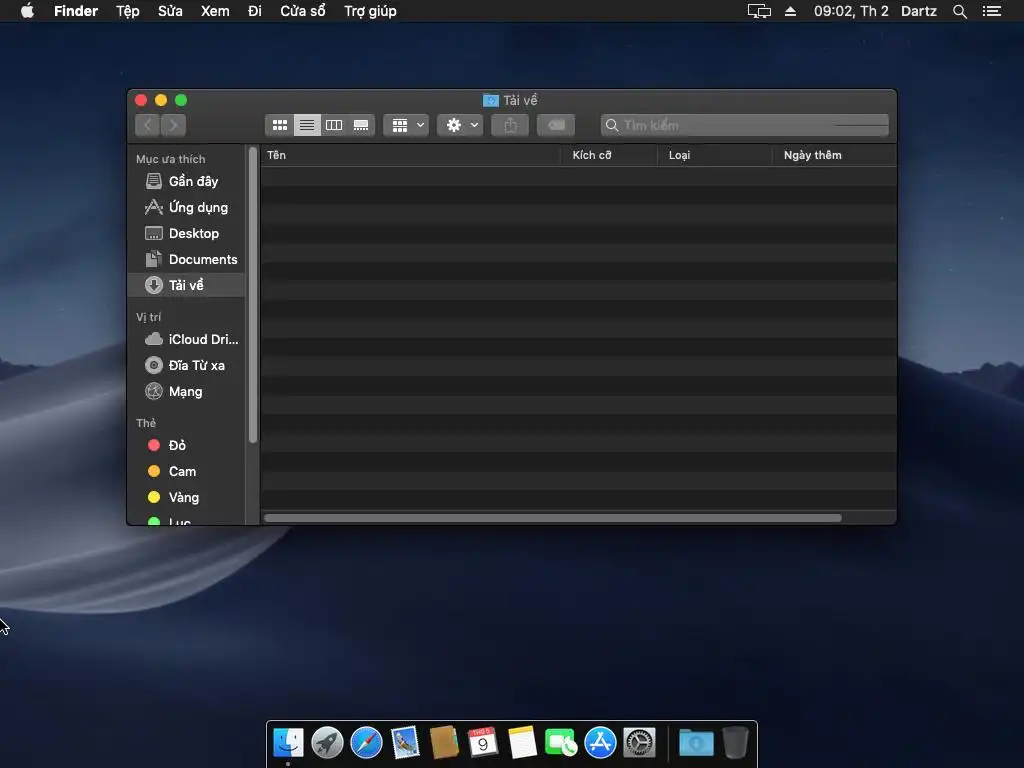Open FaceTime in the Dock

(x=561, y=743)
